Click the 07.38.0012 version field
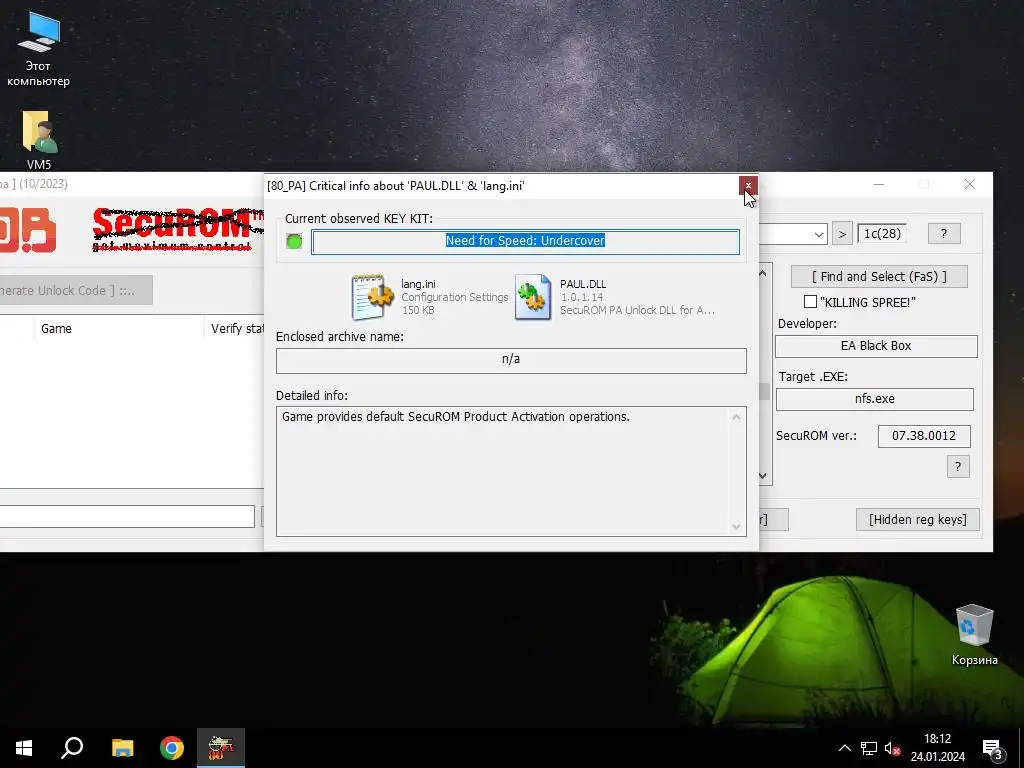The image size is (1024, 768). 924,436
